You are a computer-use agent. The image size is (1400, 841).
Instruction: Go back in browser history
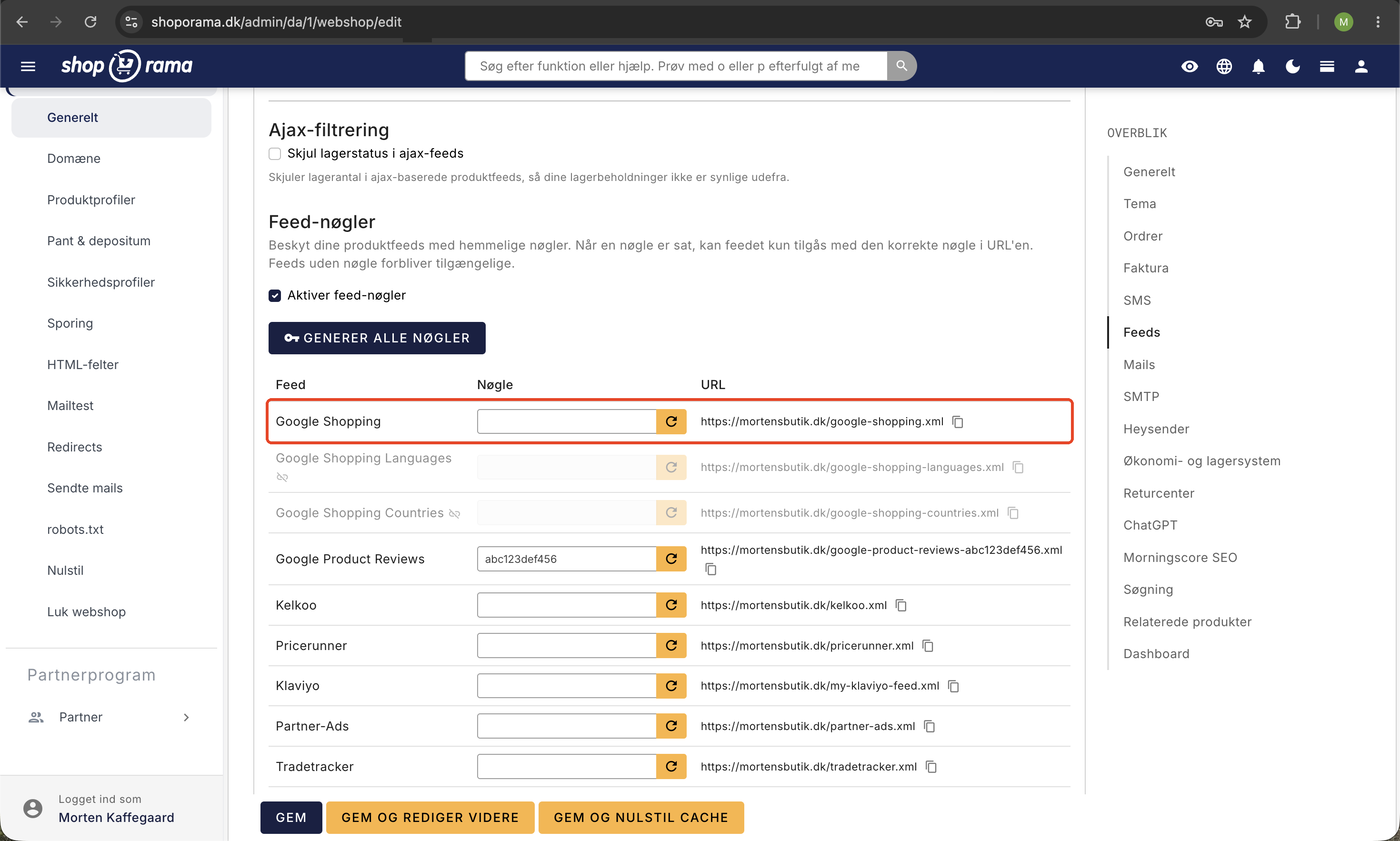coord(22,21)
